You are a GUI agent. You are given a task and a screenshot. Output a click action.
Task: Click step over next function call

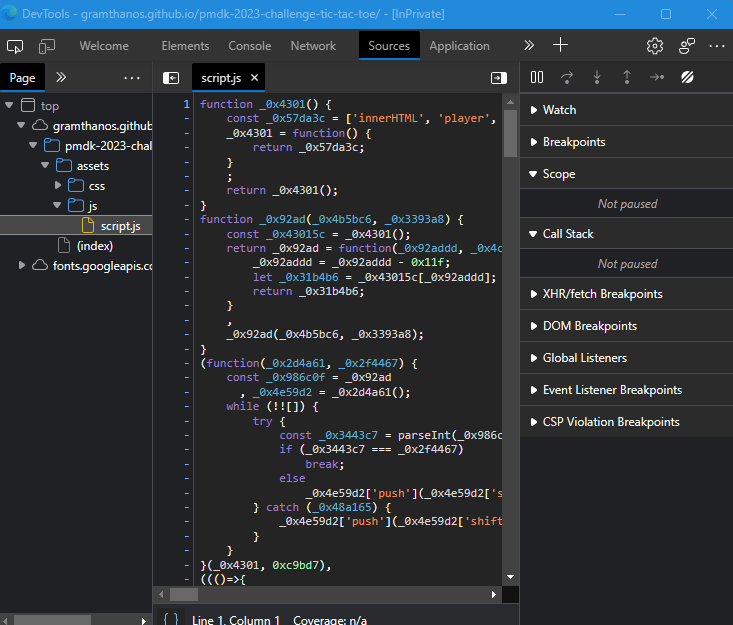[567, 77]
